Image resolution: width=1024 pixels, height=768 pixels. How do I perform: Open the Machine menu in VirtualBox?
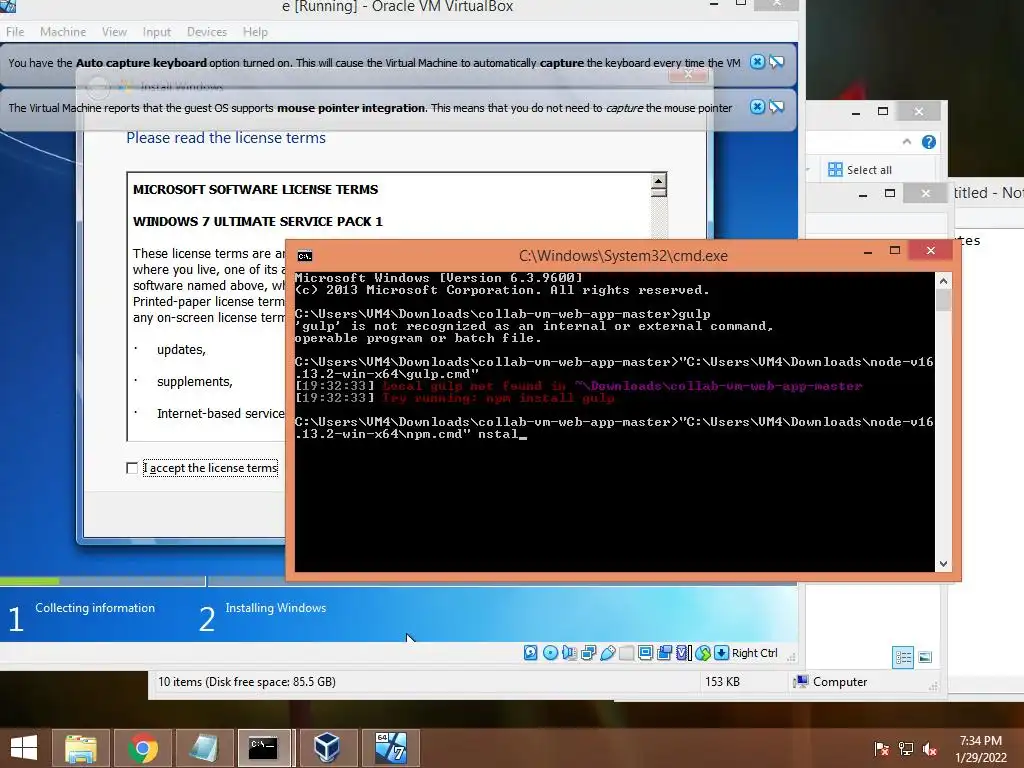pyautogui.click(x=63, y=31)
